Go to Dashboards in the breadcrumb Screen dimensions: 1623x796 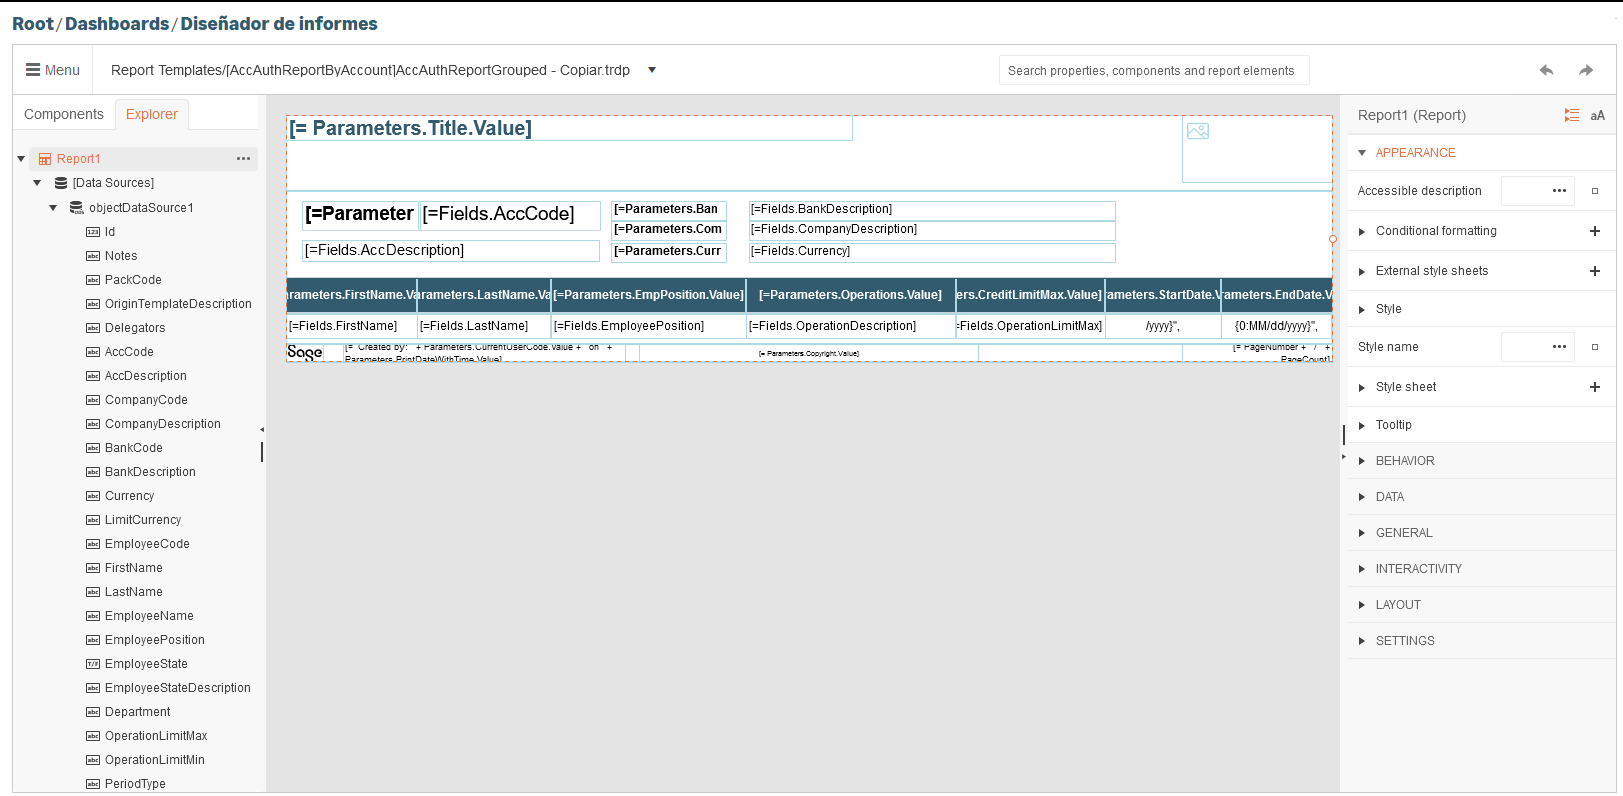pos(117,23)
